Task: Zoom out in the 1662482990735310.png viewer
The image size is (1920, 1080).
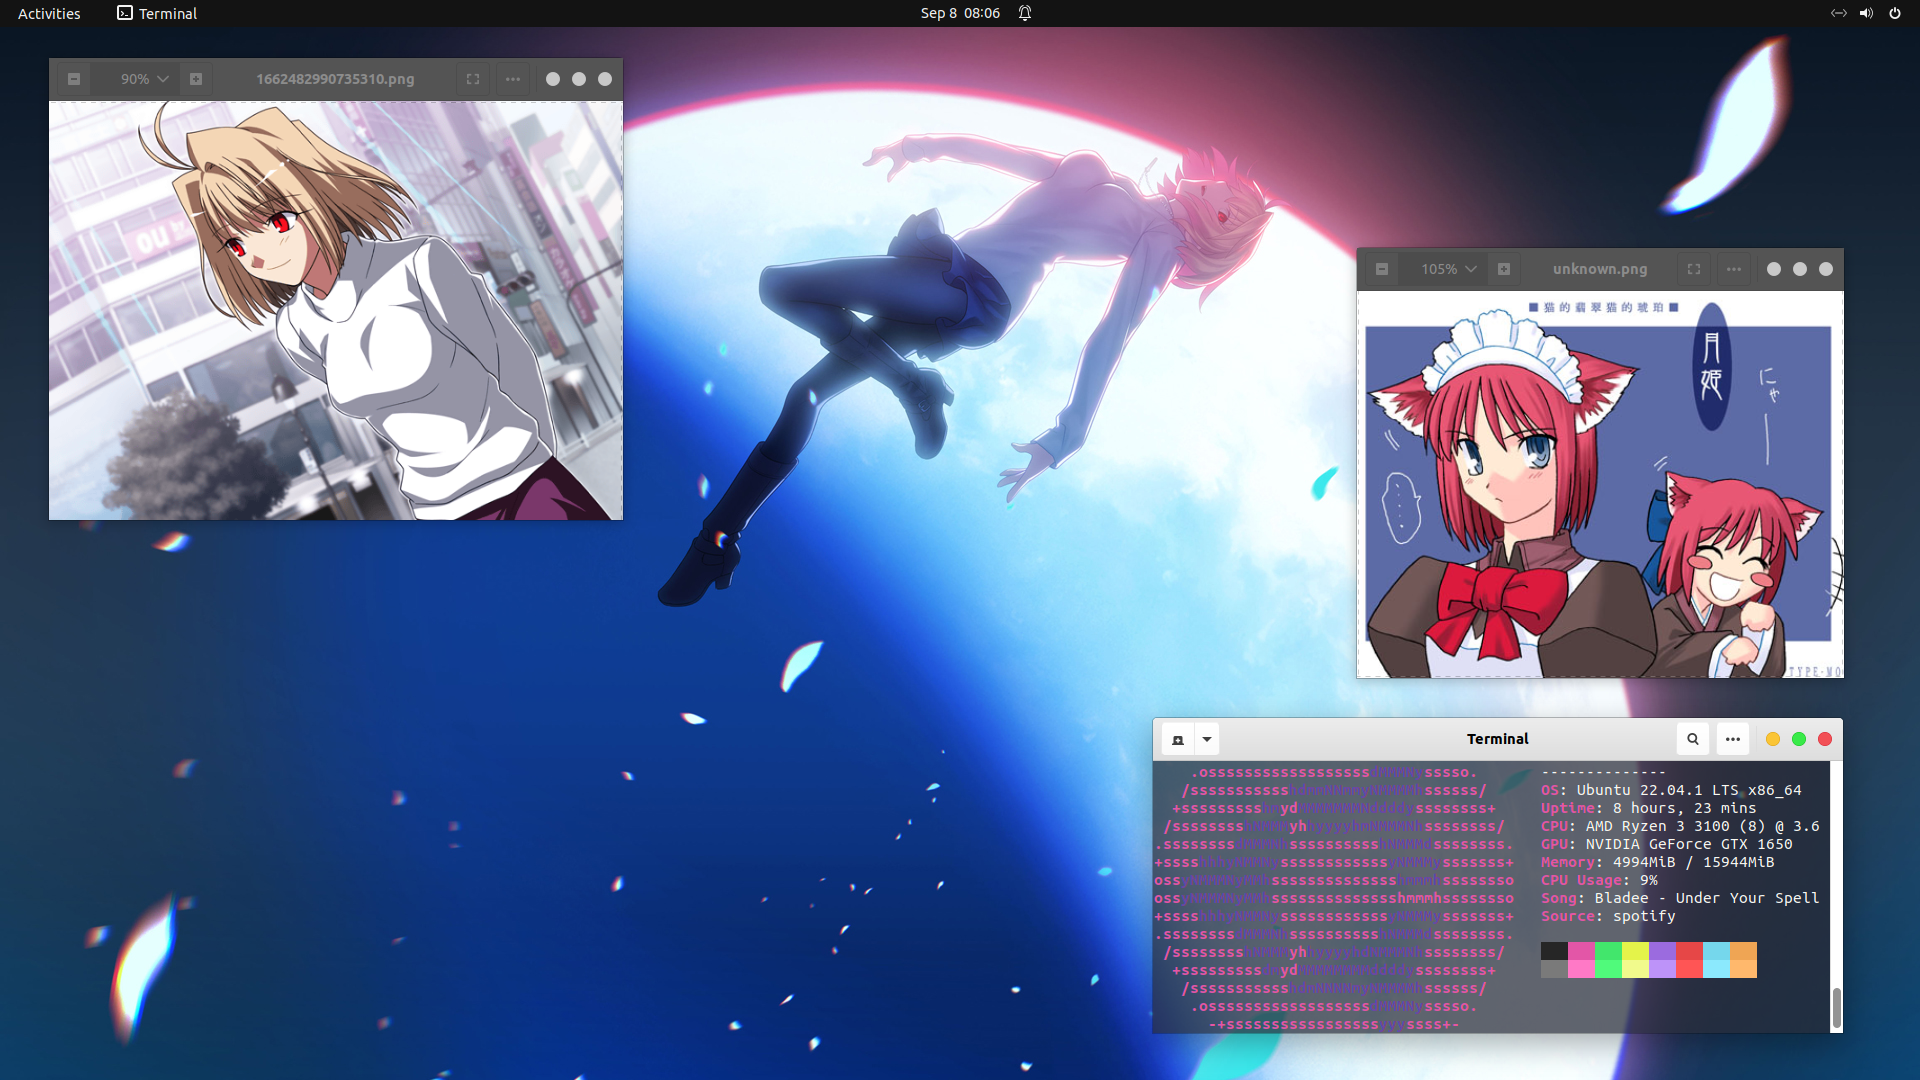Action: pyautogui.click(x=74, y=79)
